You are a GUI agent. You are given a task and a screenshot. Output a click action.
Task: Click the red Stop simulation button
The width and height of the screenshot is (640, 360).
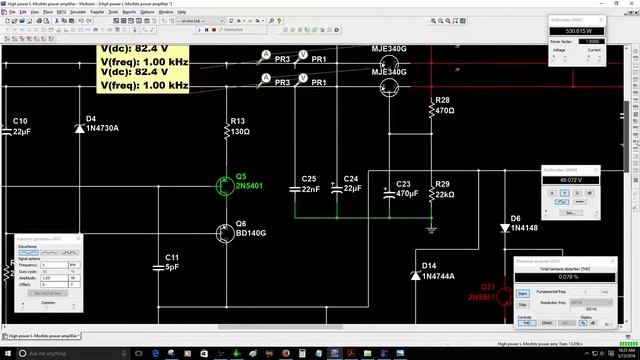pos(214,30)
